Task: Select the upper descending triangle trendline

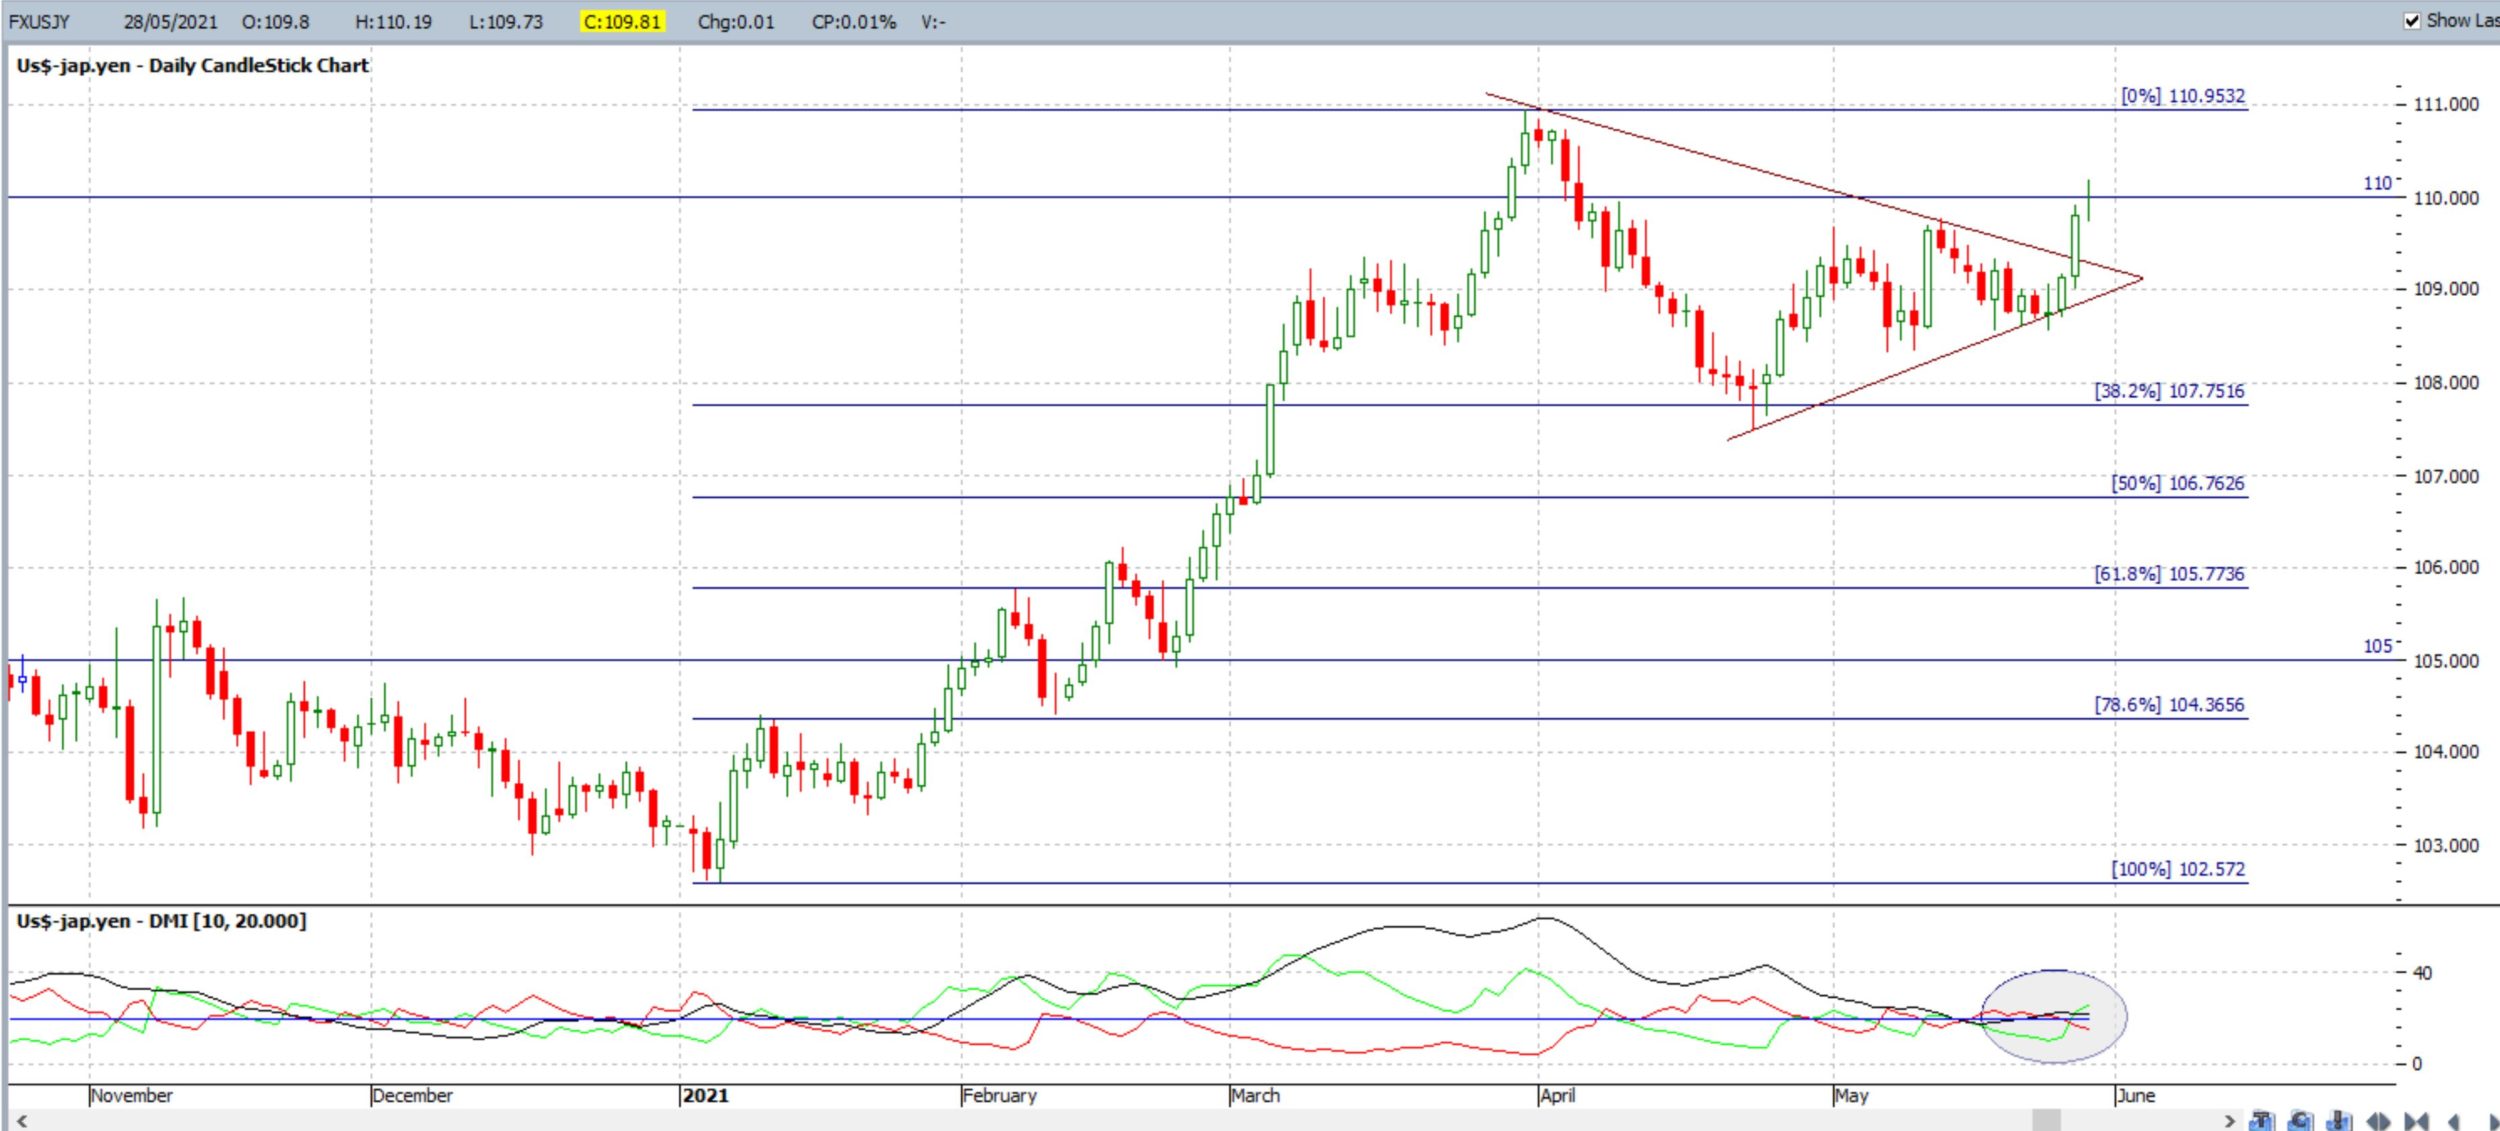Action: pos(1814,185)
